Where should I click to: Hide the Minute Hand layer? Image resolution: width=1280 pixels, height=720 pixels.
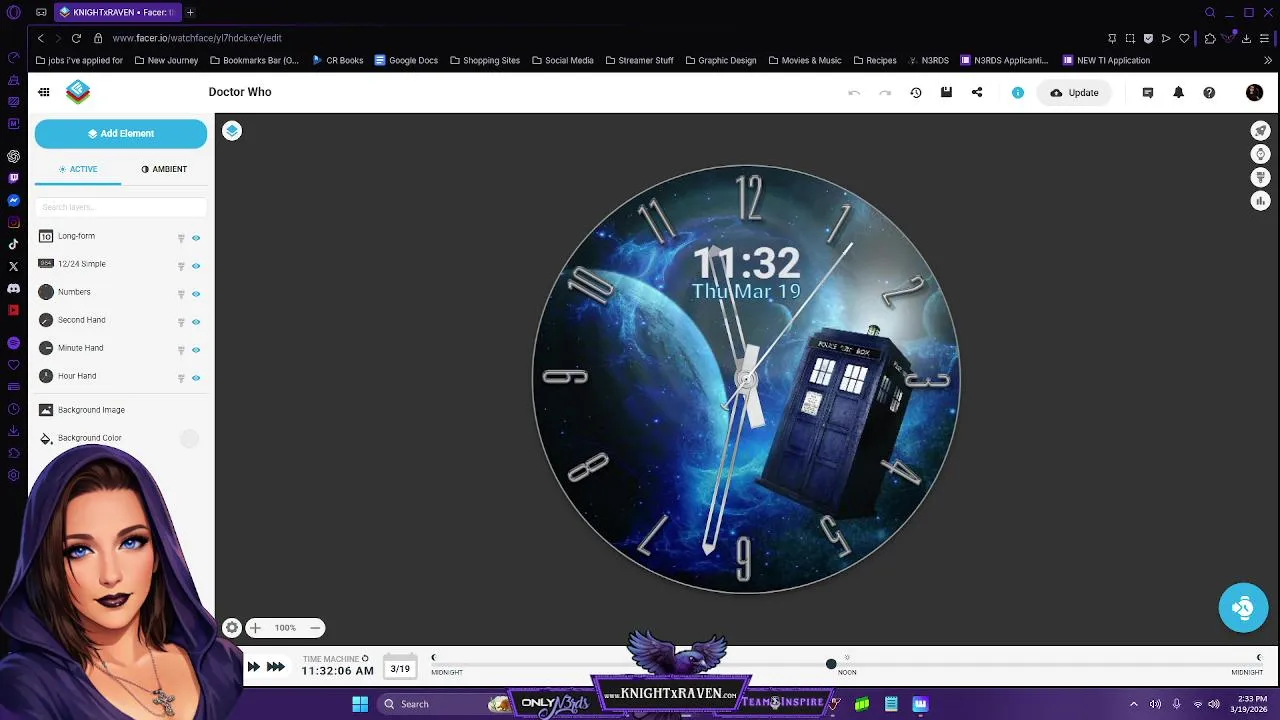196,350
